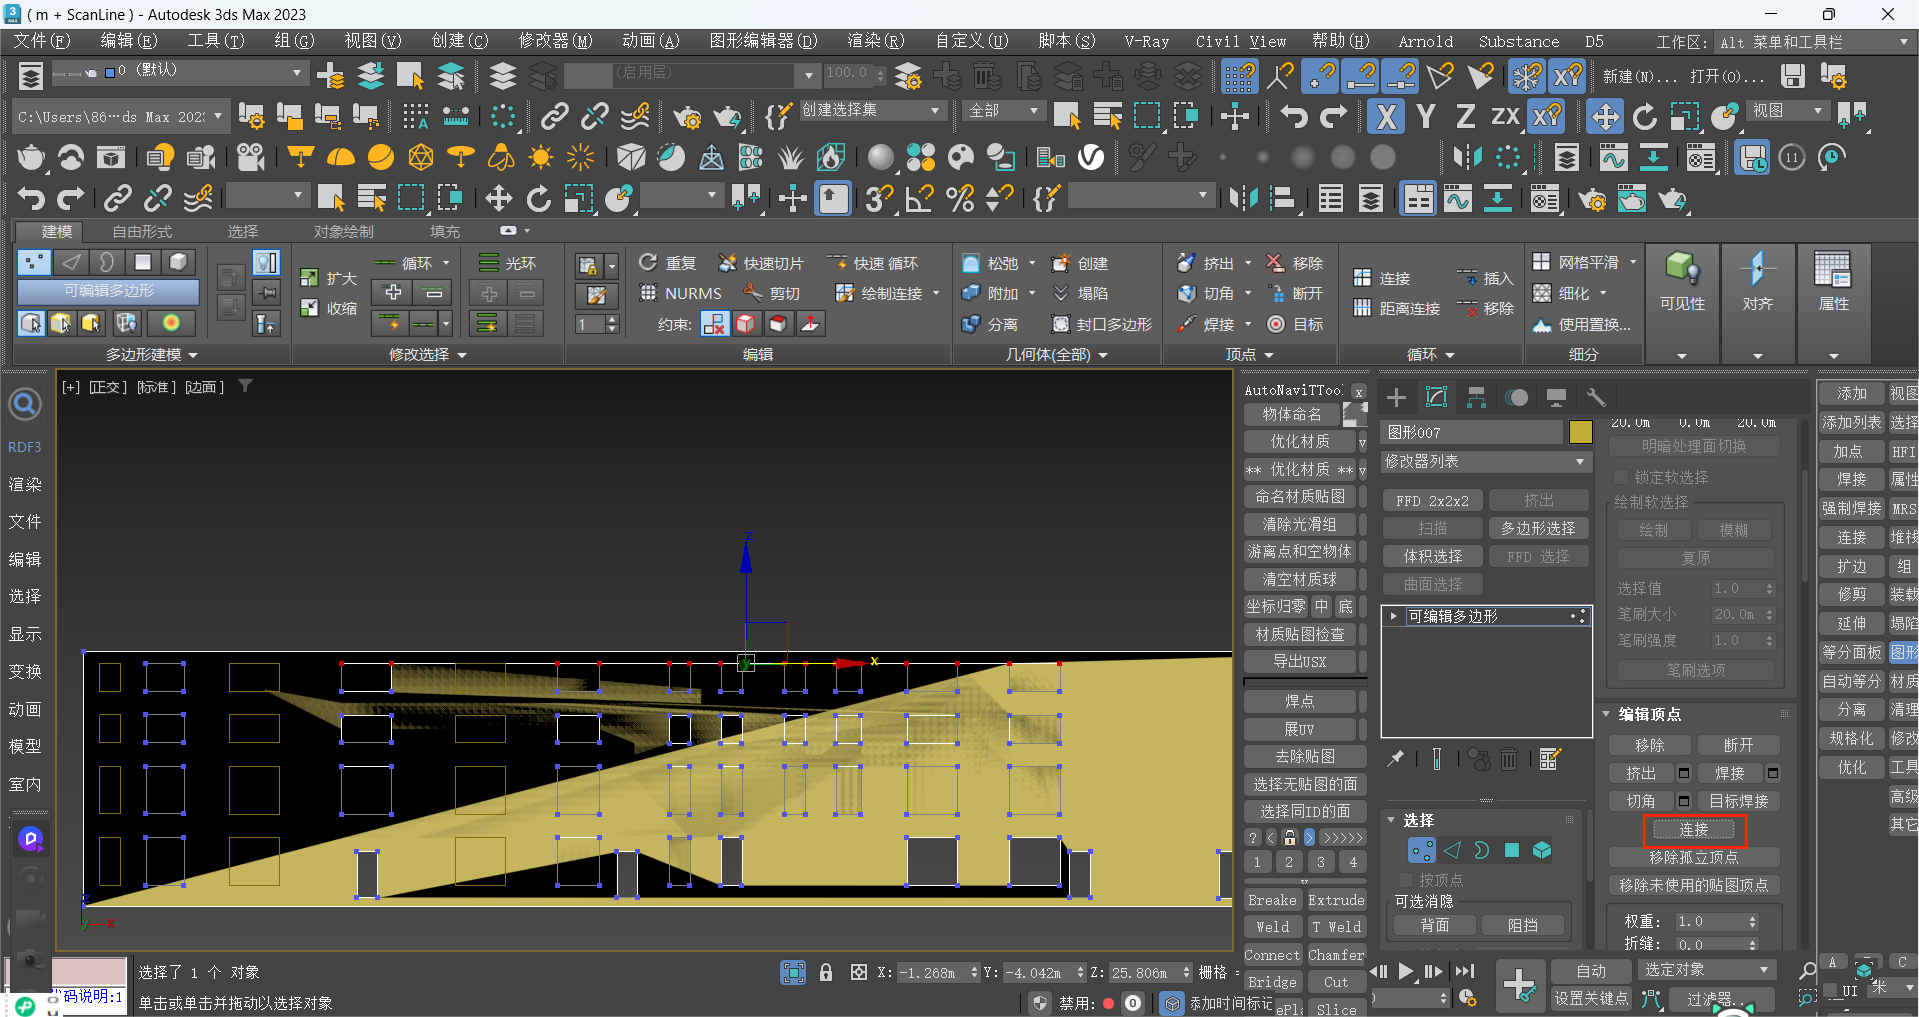This screenshot has height=1017, width=1919.
Task: Open the 创建选择集 dropdown
Action: (x=871, y=110)
